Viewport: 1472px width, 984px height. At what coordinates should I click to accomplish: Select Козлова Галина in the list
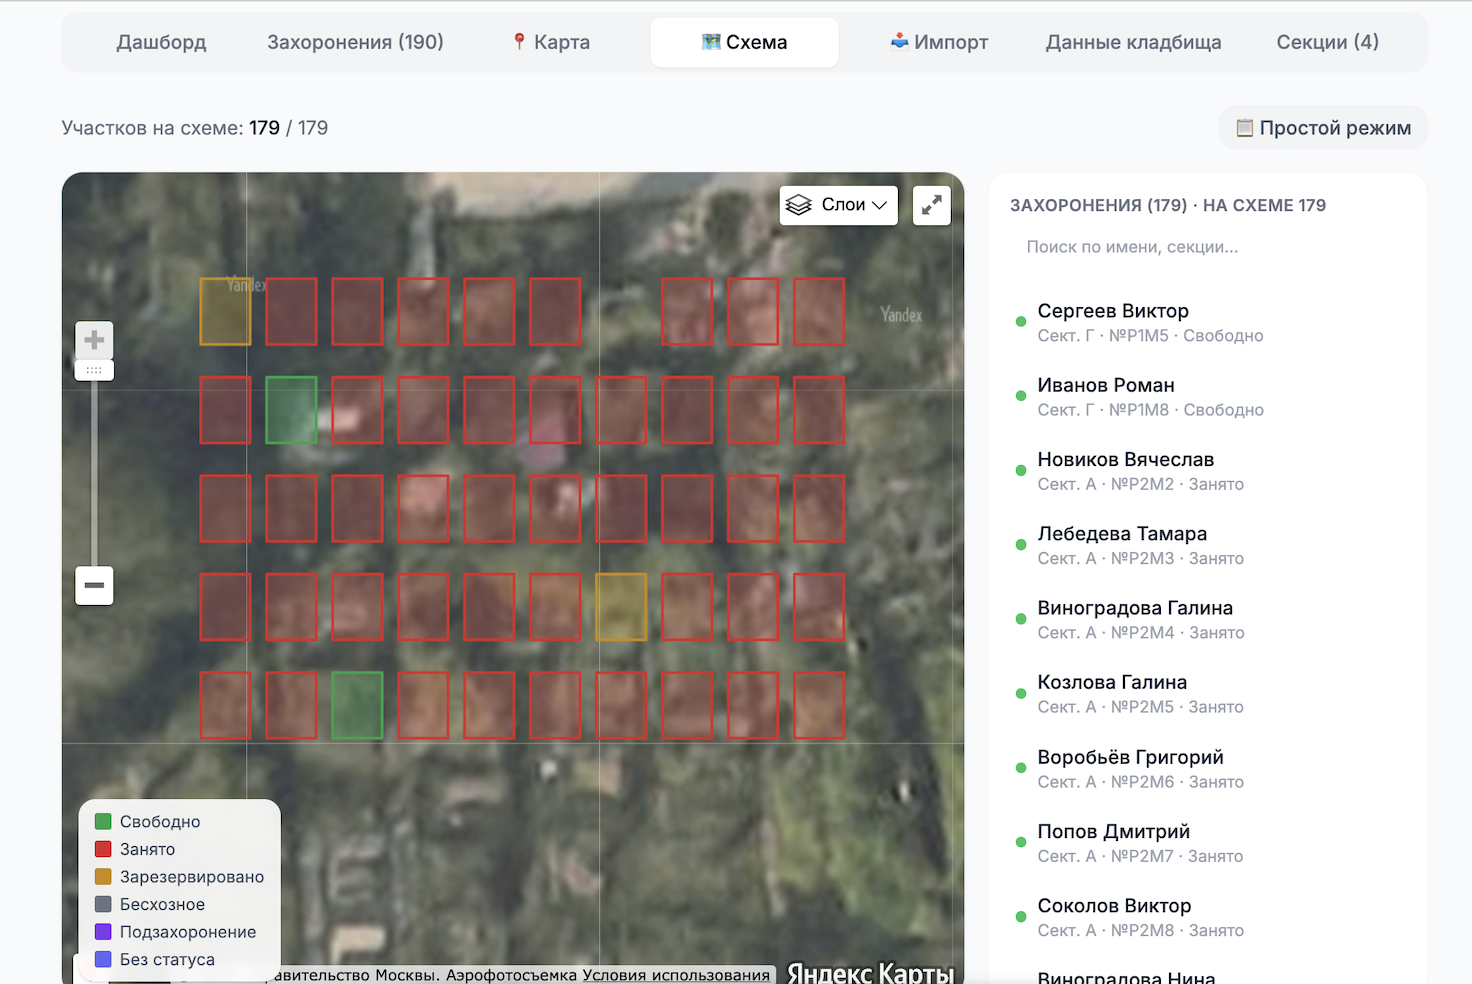[1207, 693]
